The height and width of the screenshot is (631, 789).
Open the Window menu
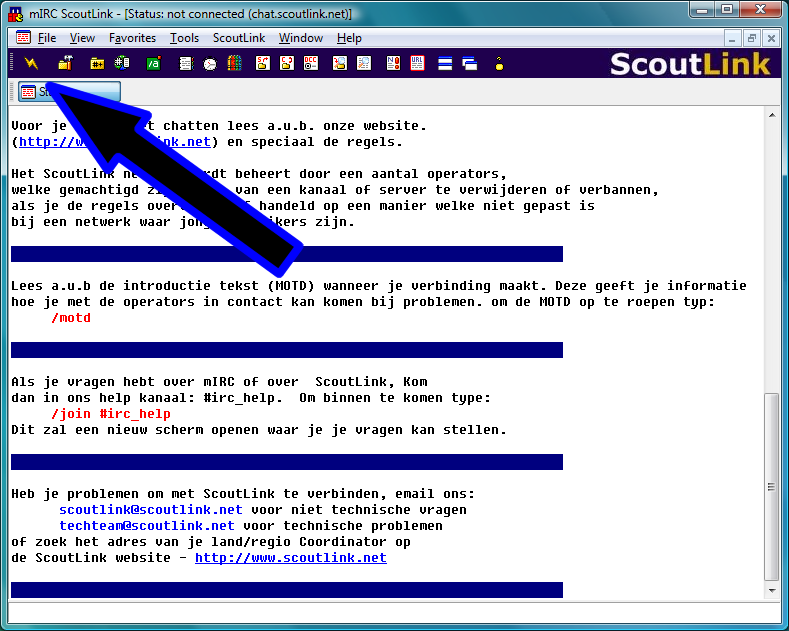pos(301,38)
